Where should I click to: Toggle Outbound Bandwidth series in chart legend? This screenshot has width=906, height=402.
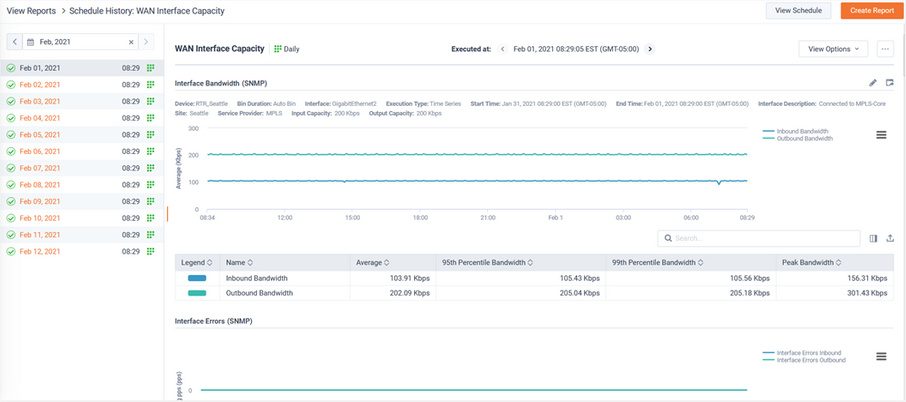tap(797, 139)
